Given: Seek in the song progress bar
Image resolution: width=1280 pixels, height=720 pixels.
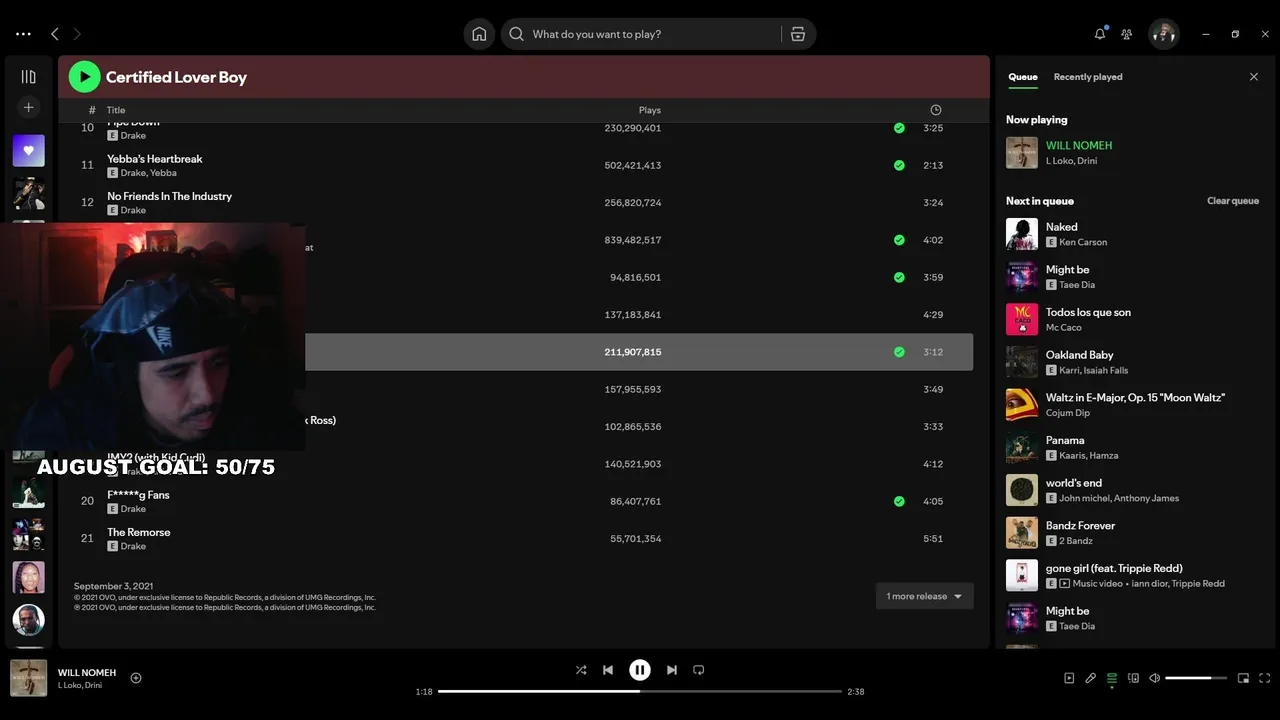Looking at the screenshot, I should pos(640,691).
